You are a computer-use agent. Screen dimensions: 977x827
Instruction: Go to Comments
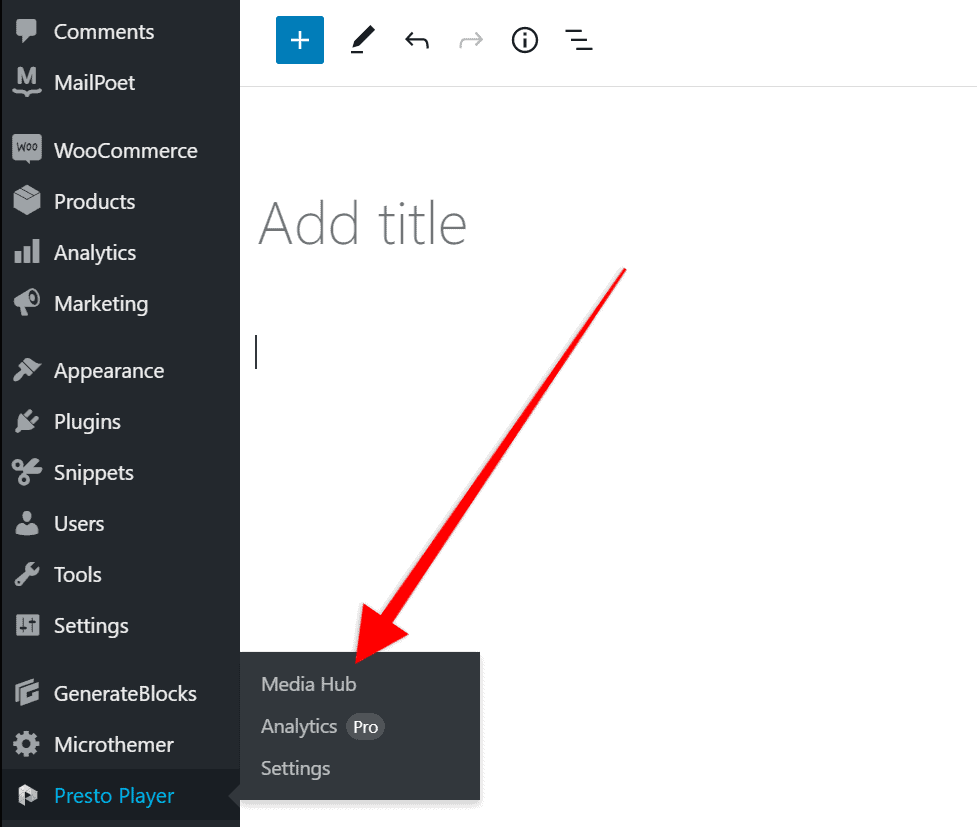tap(104, 31)
